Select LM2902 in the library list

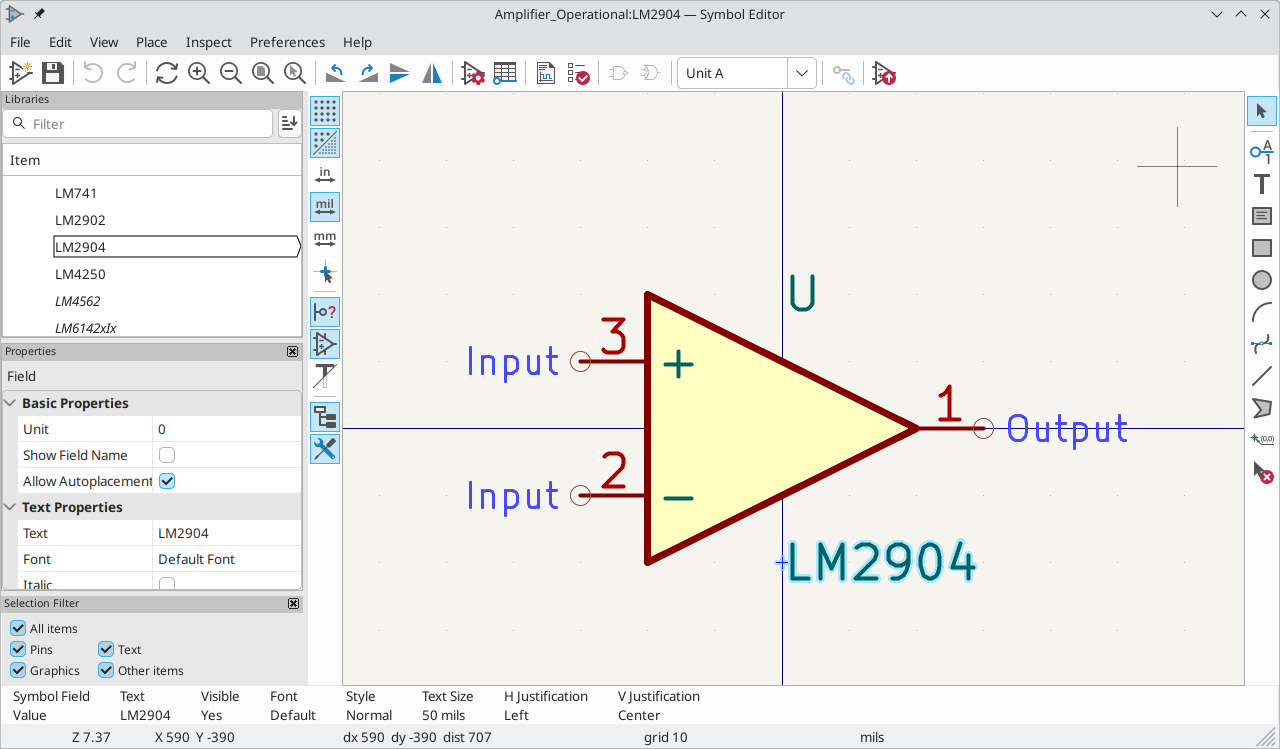click(80, 220)
